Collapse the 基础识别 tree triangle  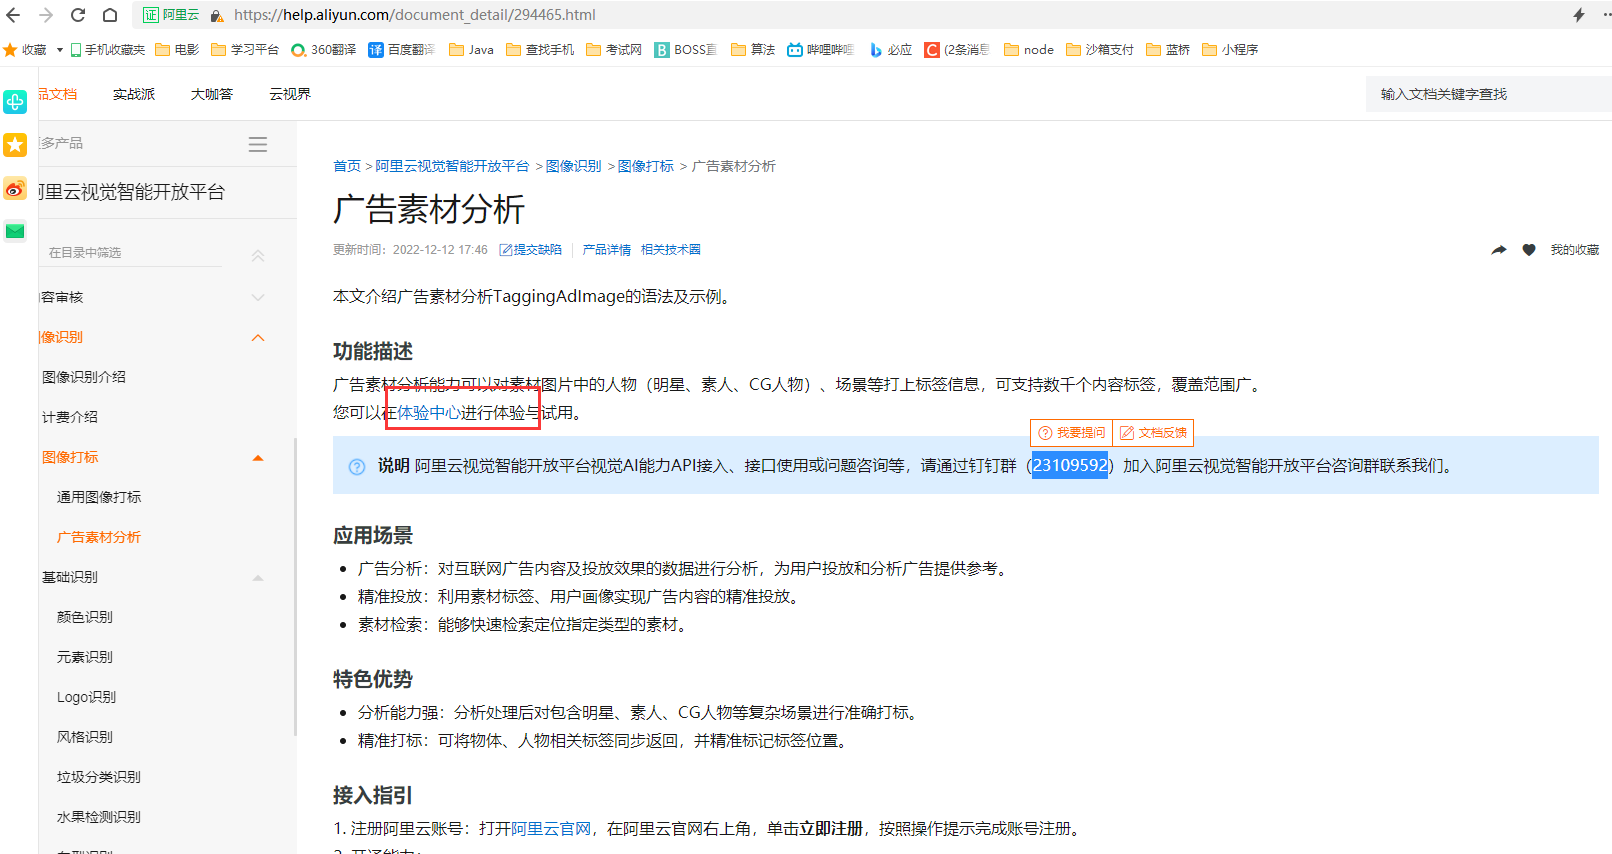pos(258,578)
